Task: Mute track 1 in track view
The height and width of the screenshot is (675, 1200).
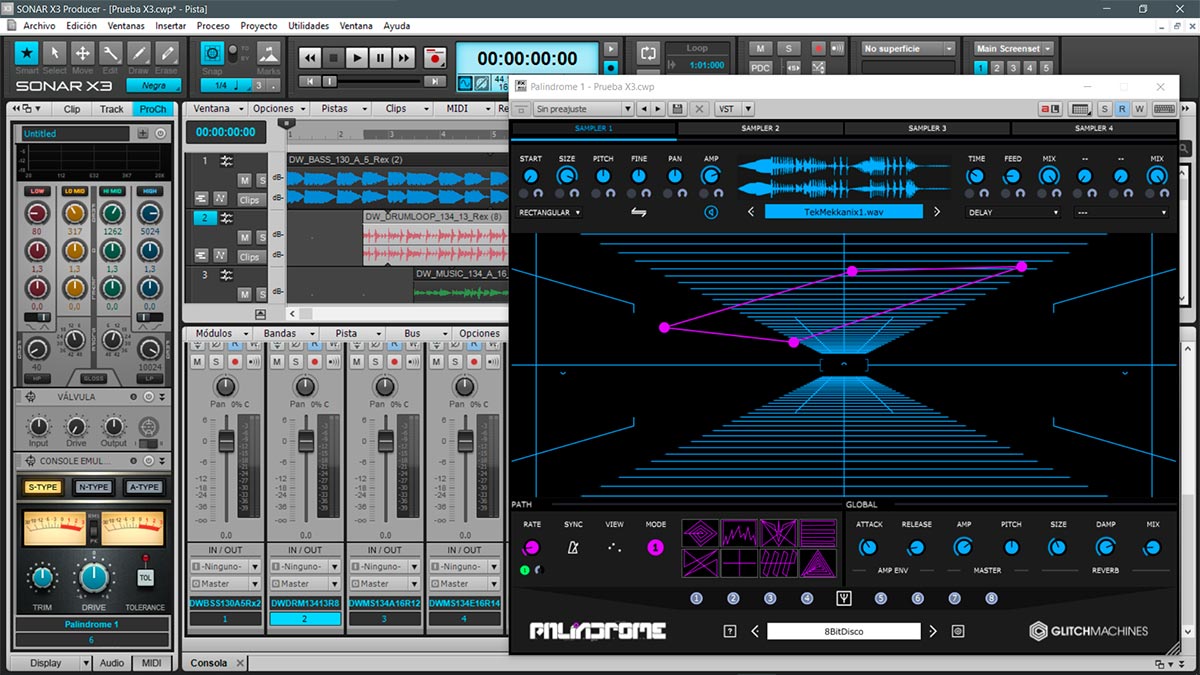Action: tap(245, 180)
